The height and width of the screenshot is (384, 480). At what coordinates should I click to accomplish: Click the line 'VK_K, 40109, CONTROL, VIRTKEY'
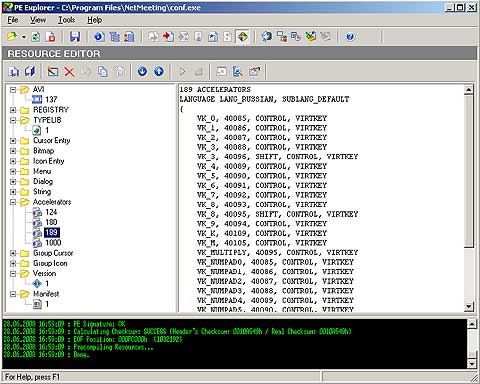point(262,233)
